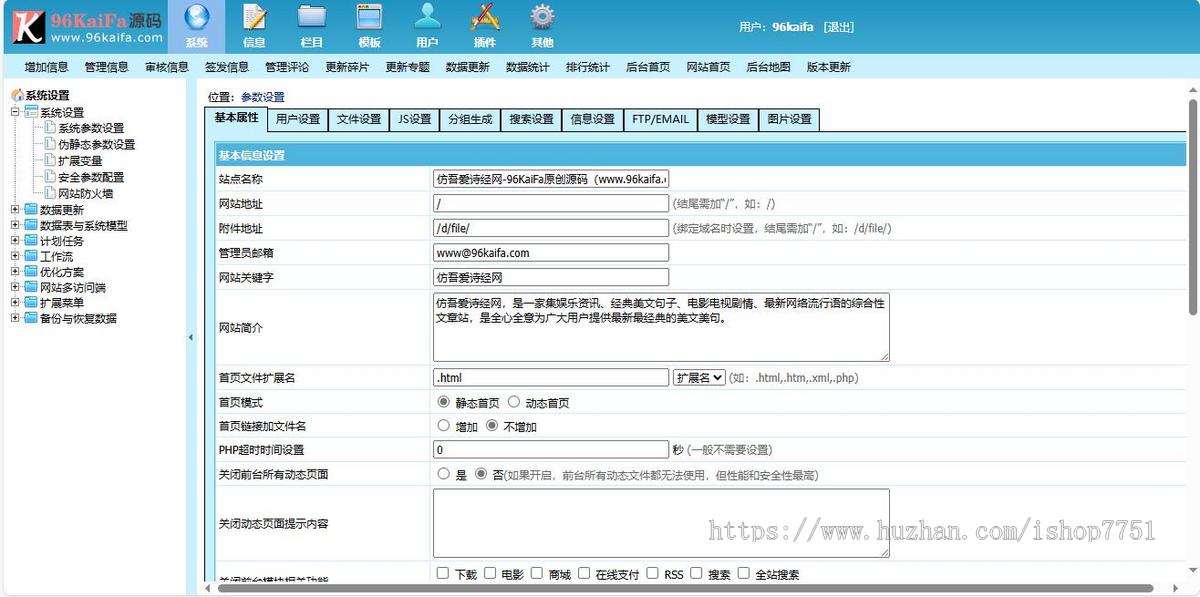Expand the 优化方案 tree node
The image size is (1200, 597).
15,272
